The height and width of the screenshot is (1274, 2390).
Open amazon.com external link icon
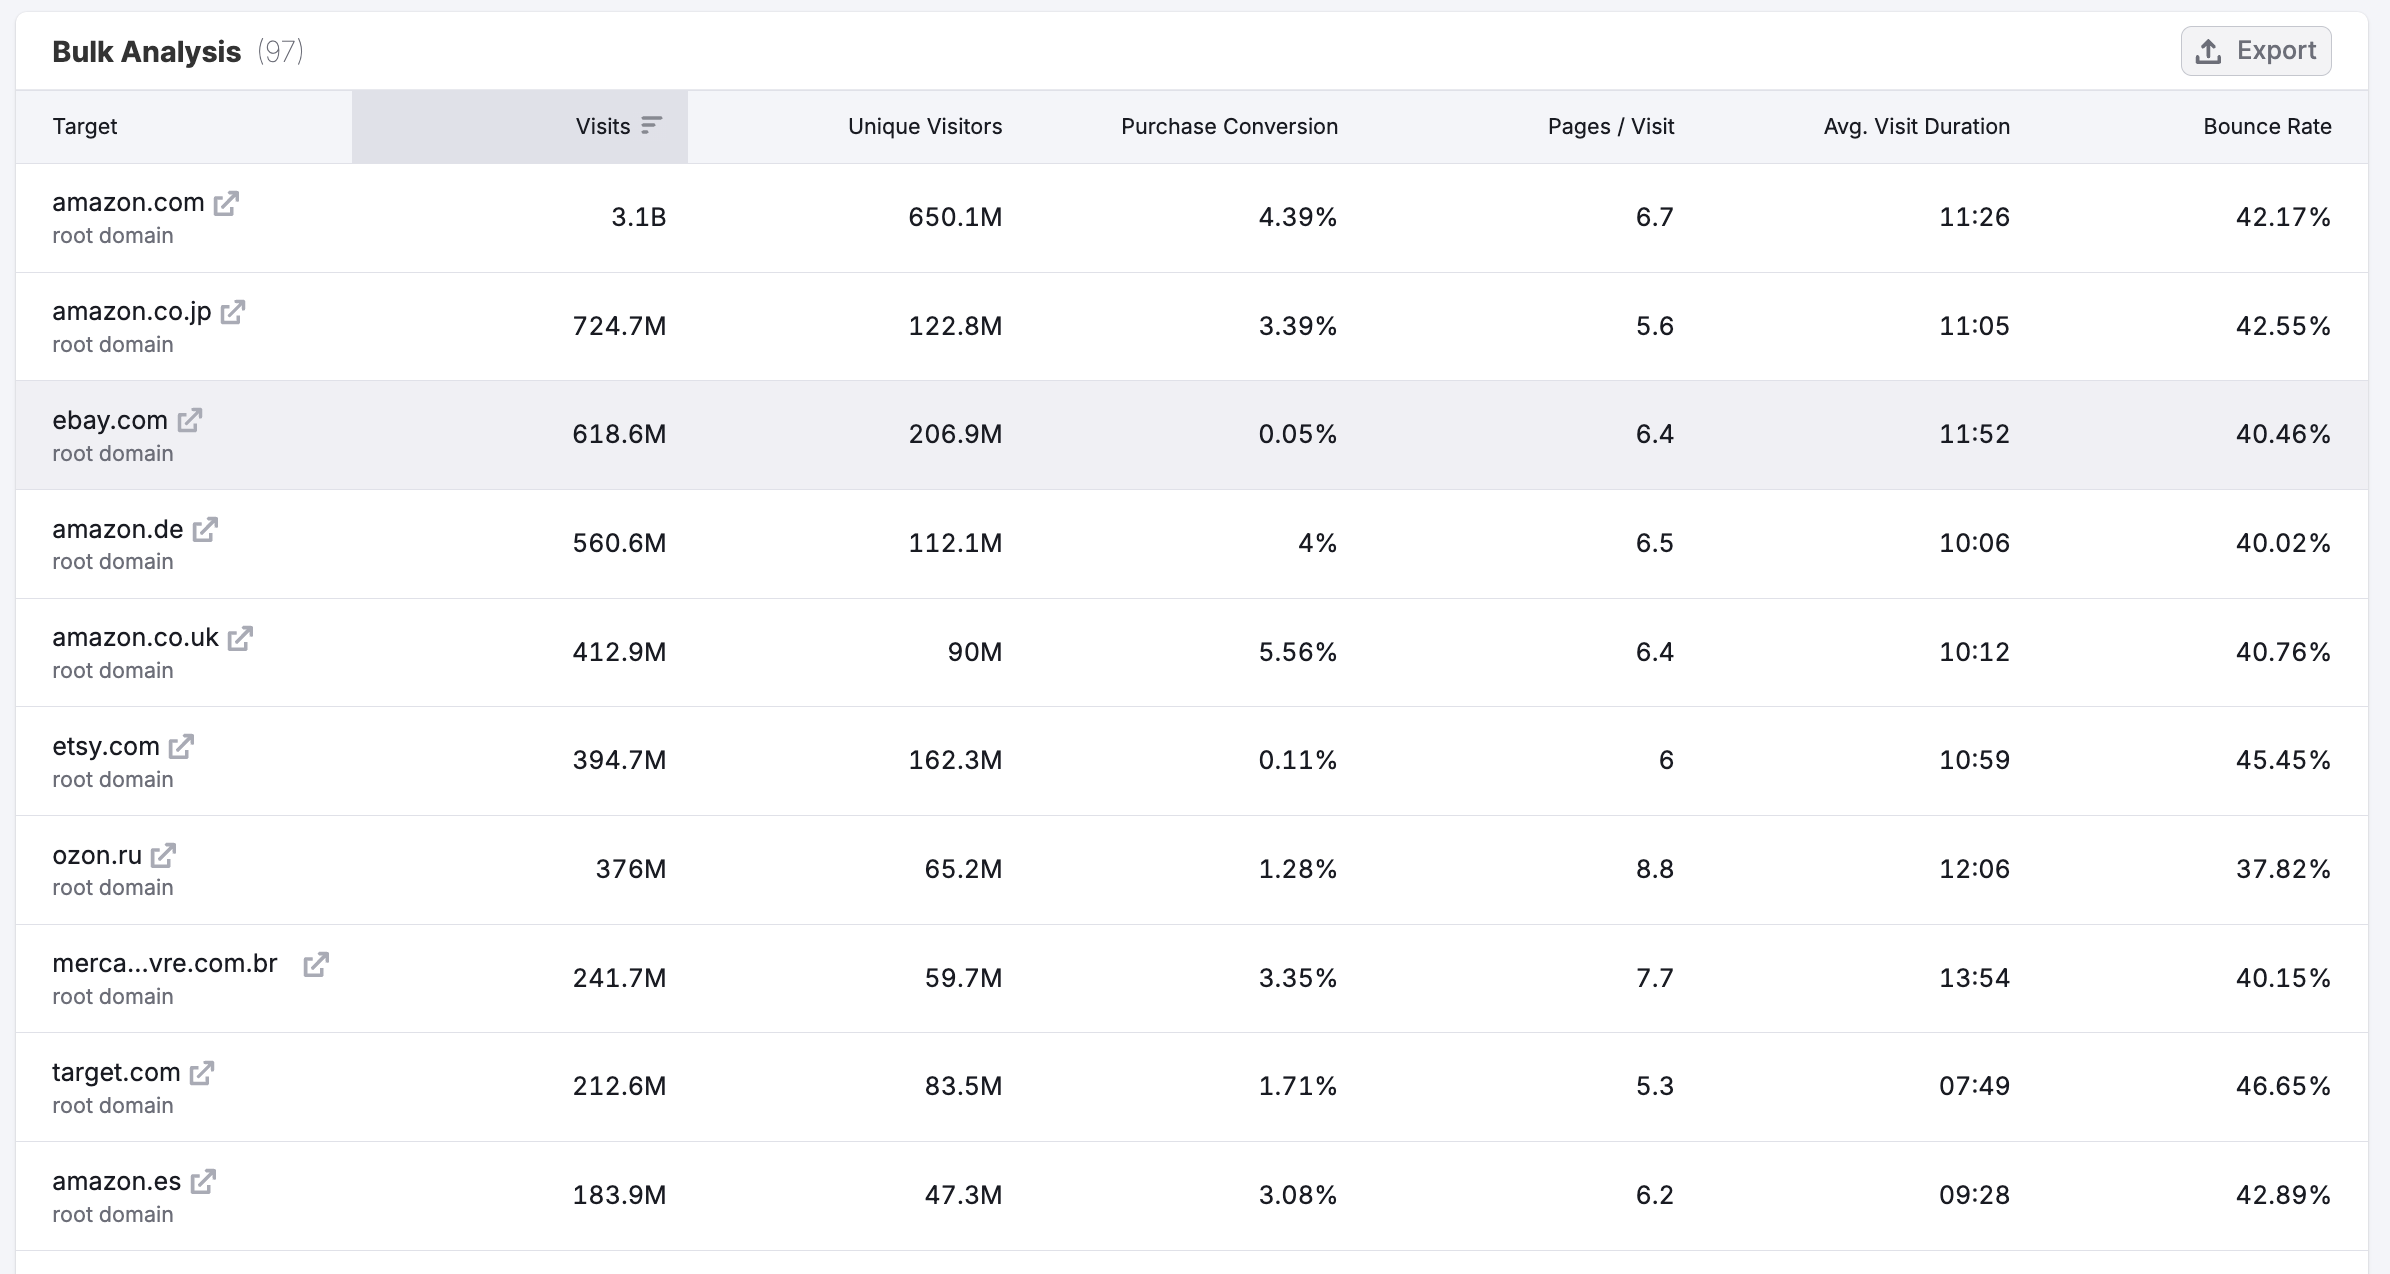tap(227, 203)
